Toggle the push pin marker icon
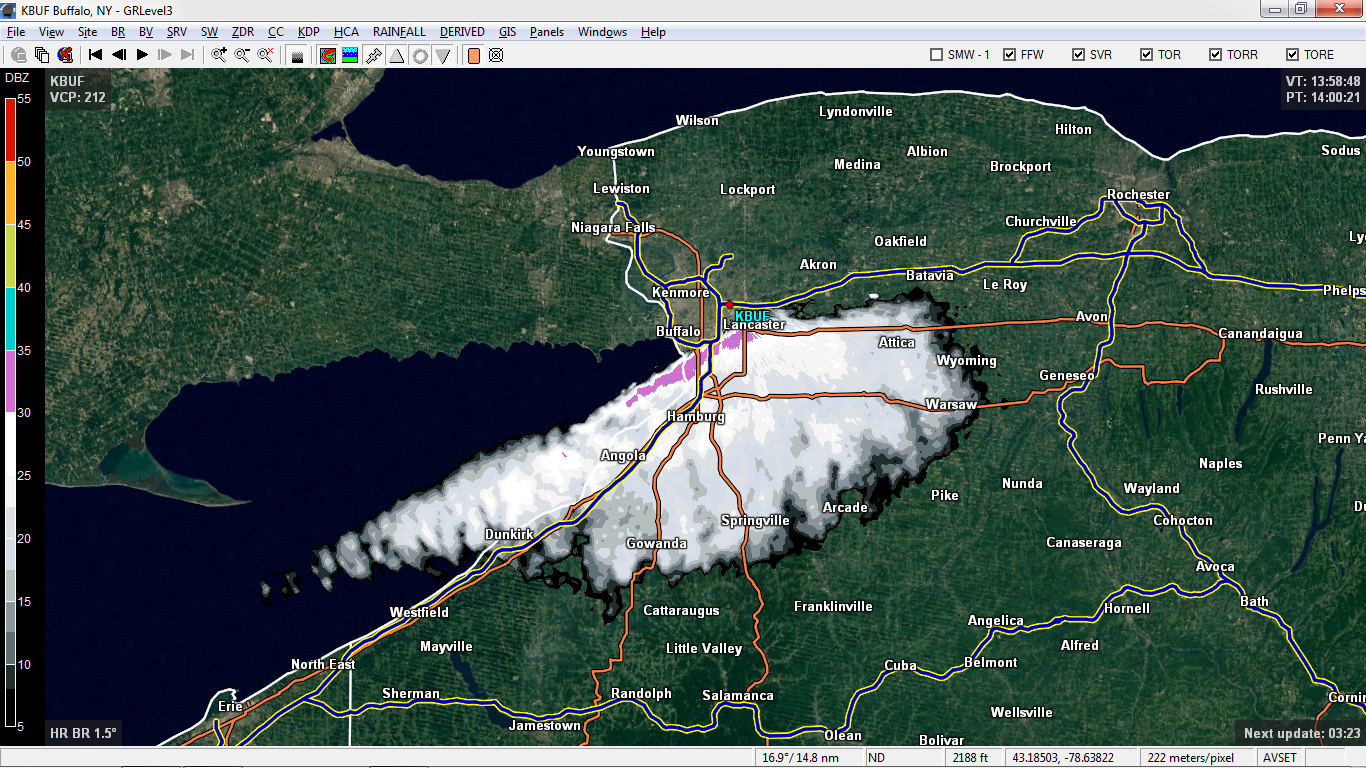 373,55
